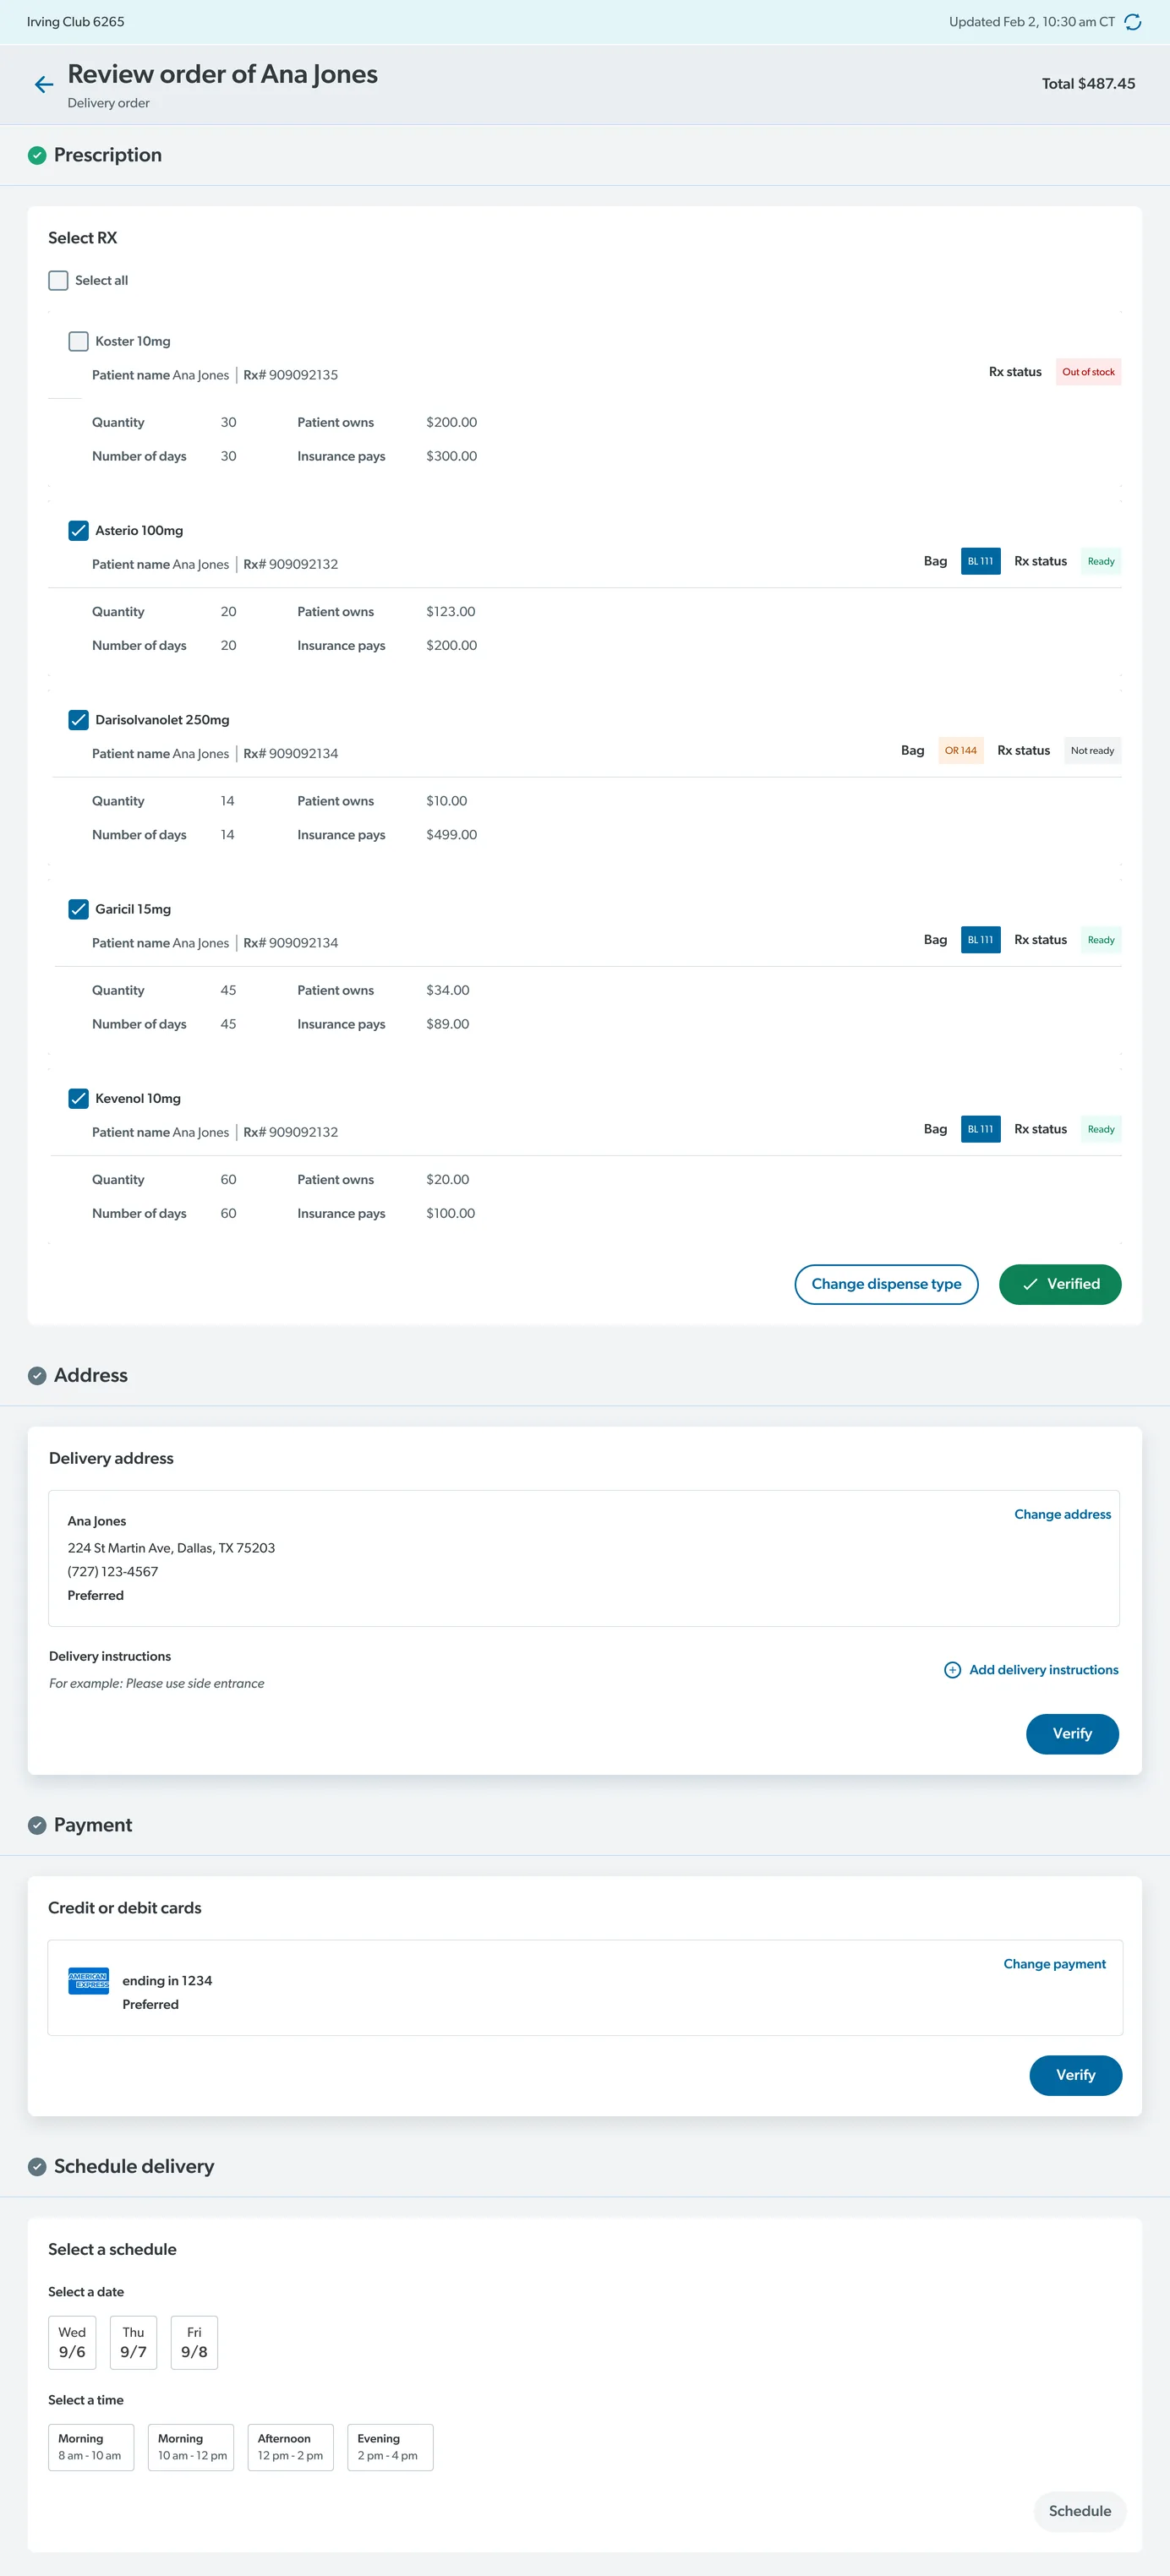The height and width of the screenshot is (2576, 1170).
Task: Pick Morning 8 am - 10 am slot
Action: tap(91, 2447)
